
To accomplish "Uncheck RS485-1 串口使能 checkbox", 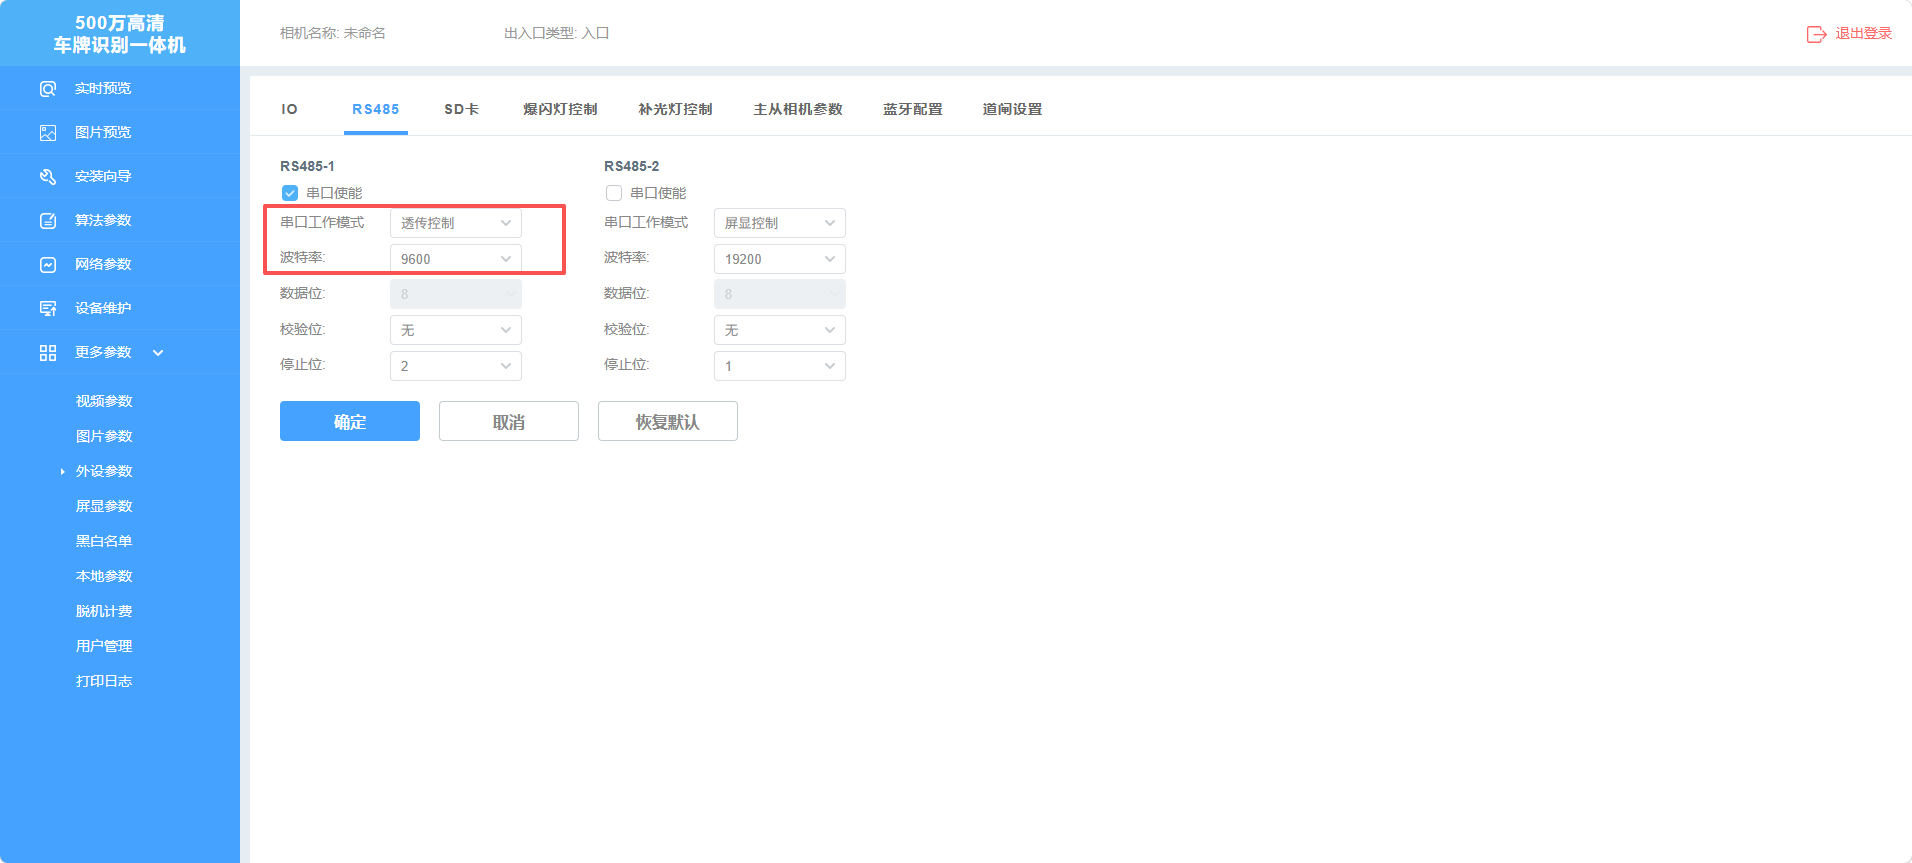I will click(x=290, y=193).
